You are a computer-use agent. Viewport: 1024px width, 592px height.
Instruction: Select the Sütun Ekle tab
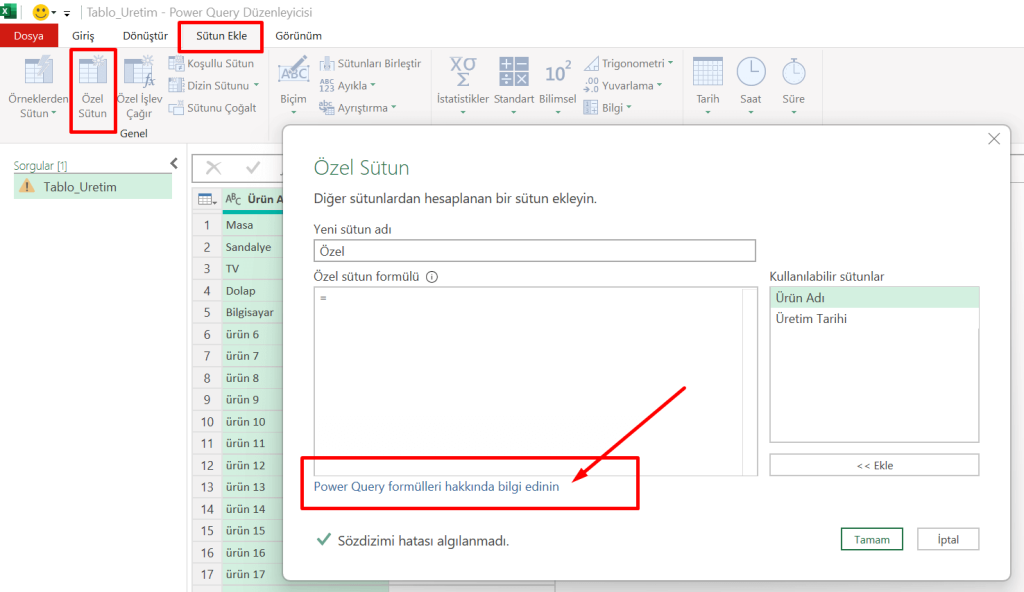pos(221,36)
